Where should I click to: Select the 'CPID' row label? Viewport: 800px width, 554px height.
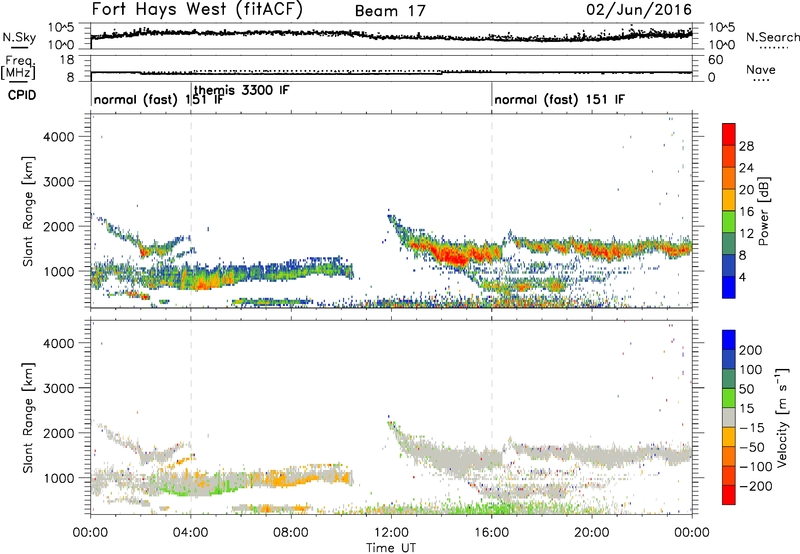click(x=22, y=95)
